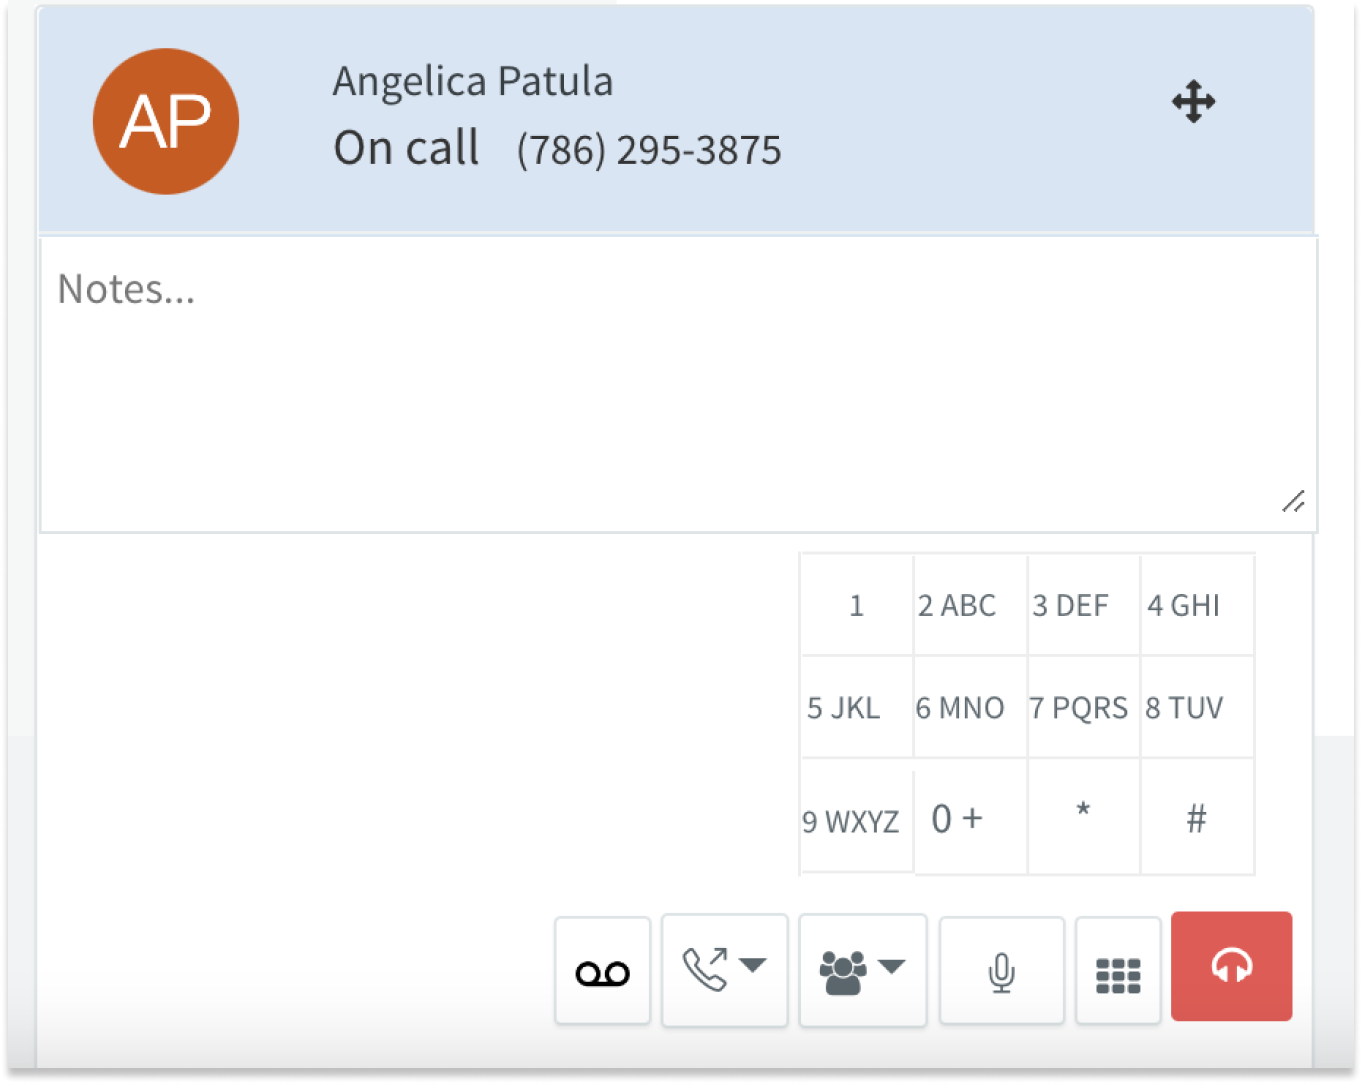
Task: Hang up the call with red button
Action: [x=1231, y=966]
